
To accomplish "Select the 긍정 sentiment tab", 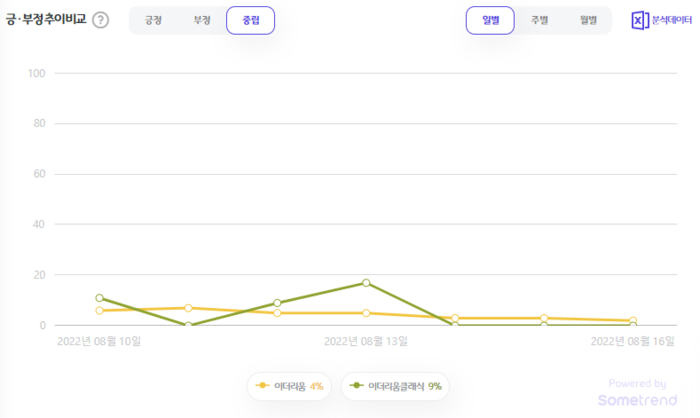I will pos(153,20).
